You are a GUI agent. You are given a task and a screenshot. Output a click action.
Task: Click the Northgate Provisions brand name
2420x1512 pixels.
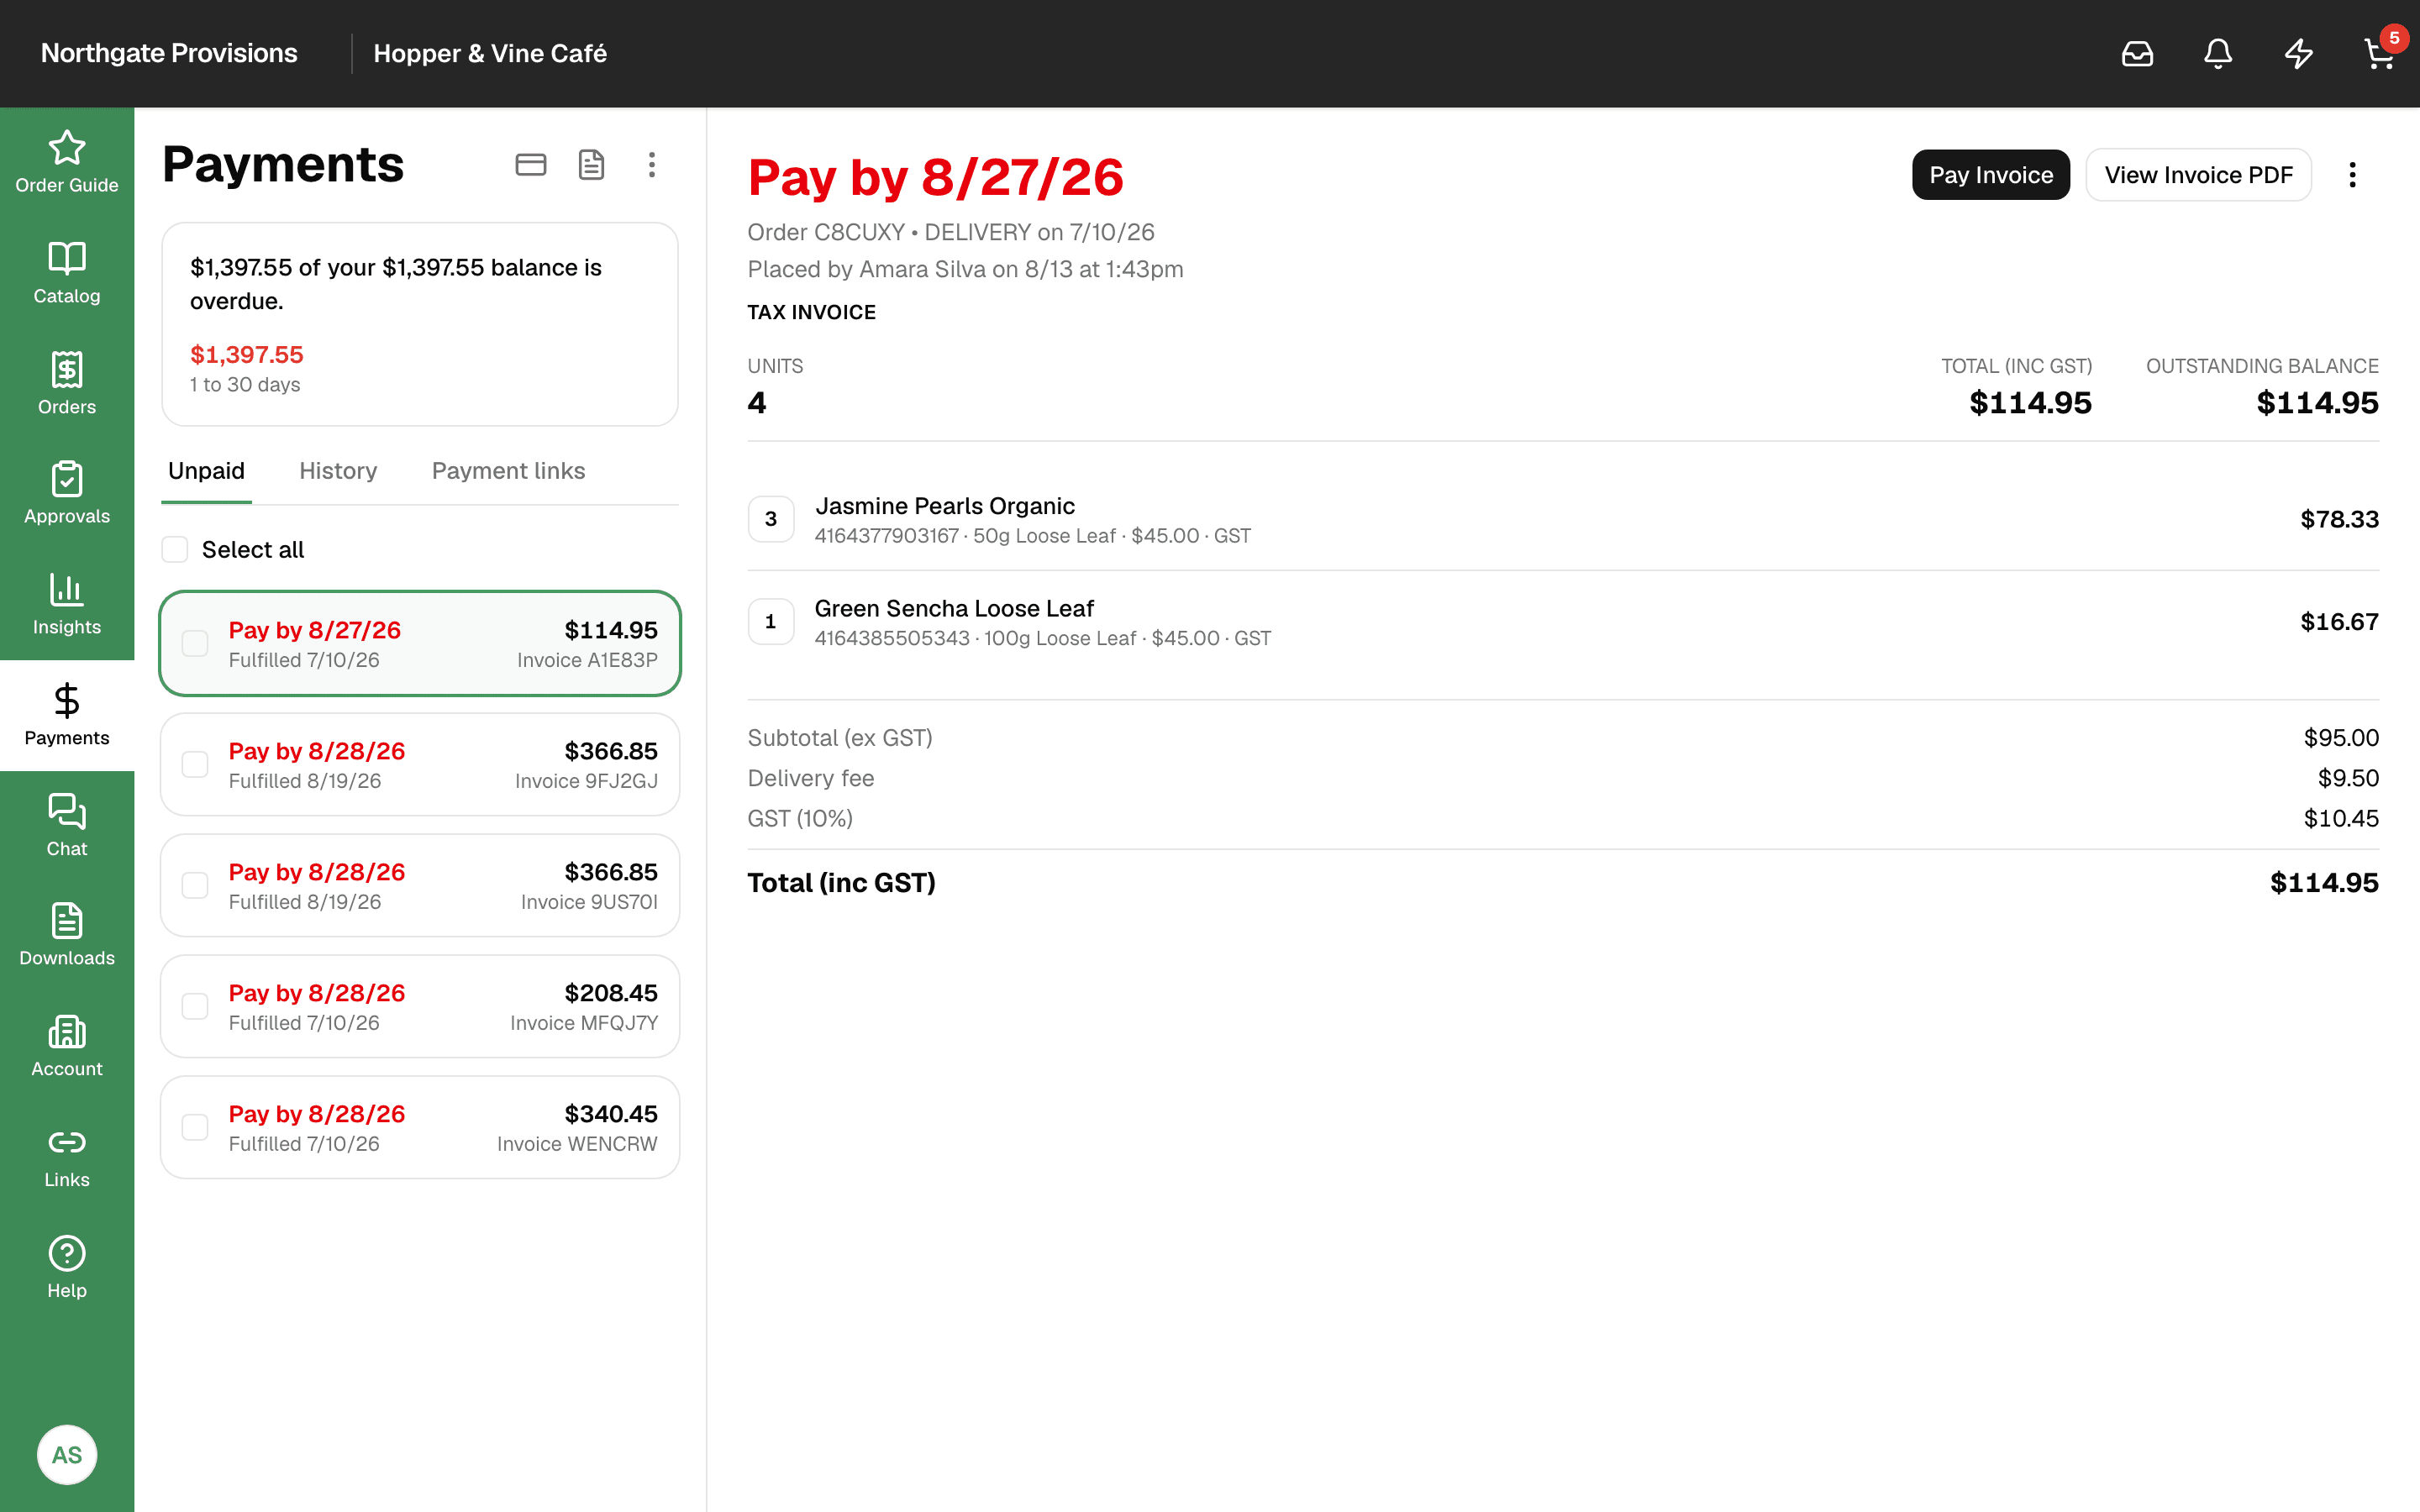tap(169, 53)
